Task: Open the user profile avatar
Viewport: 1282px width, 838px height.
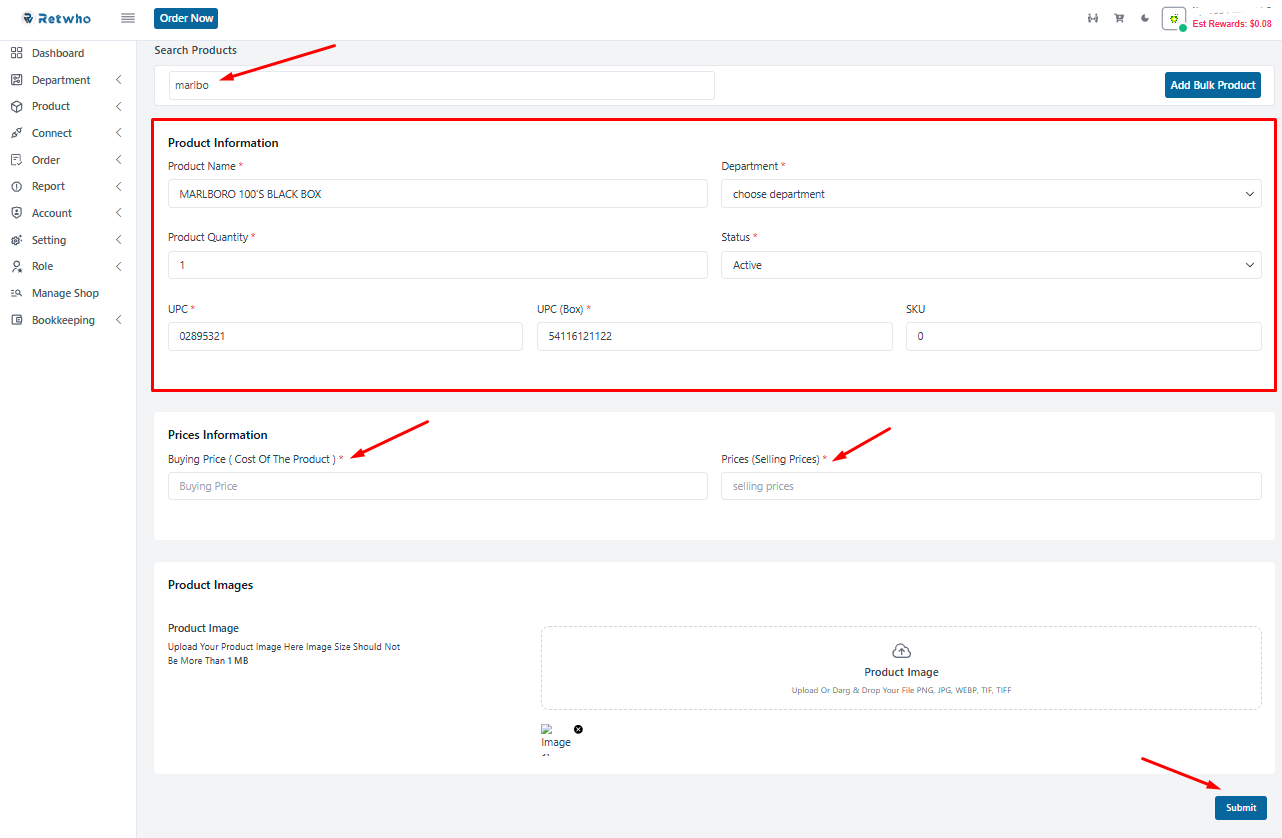Action: pyautogui.click(x=1174, y=19)
